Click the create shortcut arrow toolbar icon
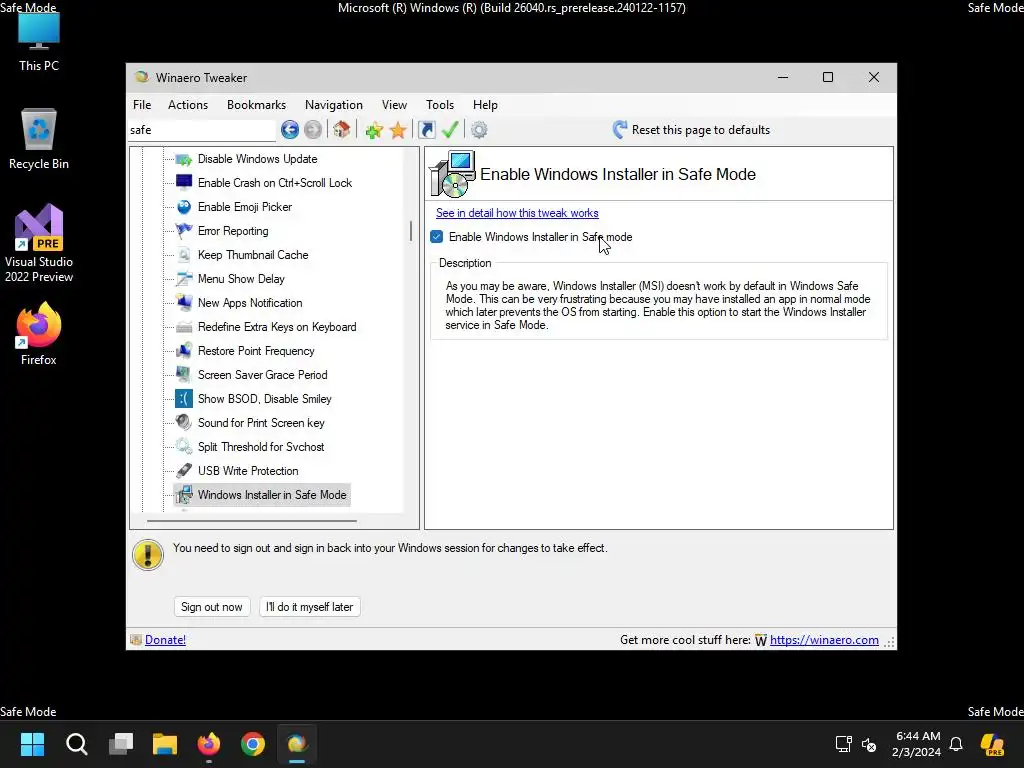Image resolution: width=1024 pixels, height=768 pixels. point(427,130)
